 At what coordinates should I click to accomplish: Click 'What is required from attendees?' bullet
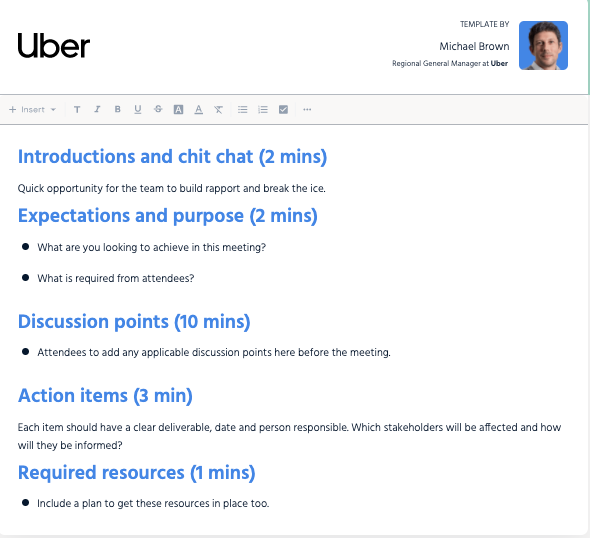click(116, 278)
